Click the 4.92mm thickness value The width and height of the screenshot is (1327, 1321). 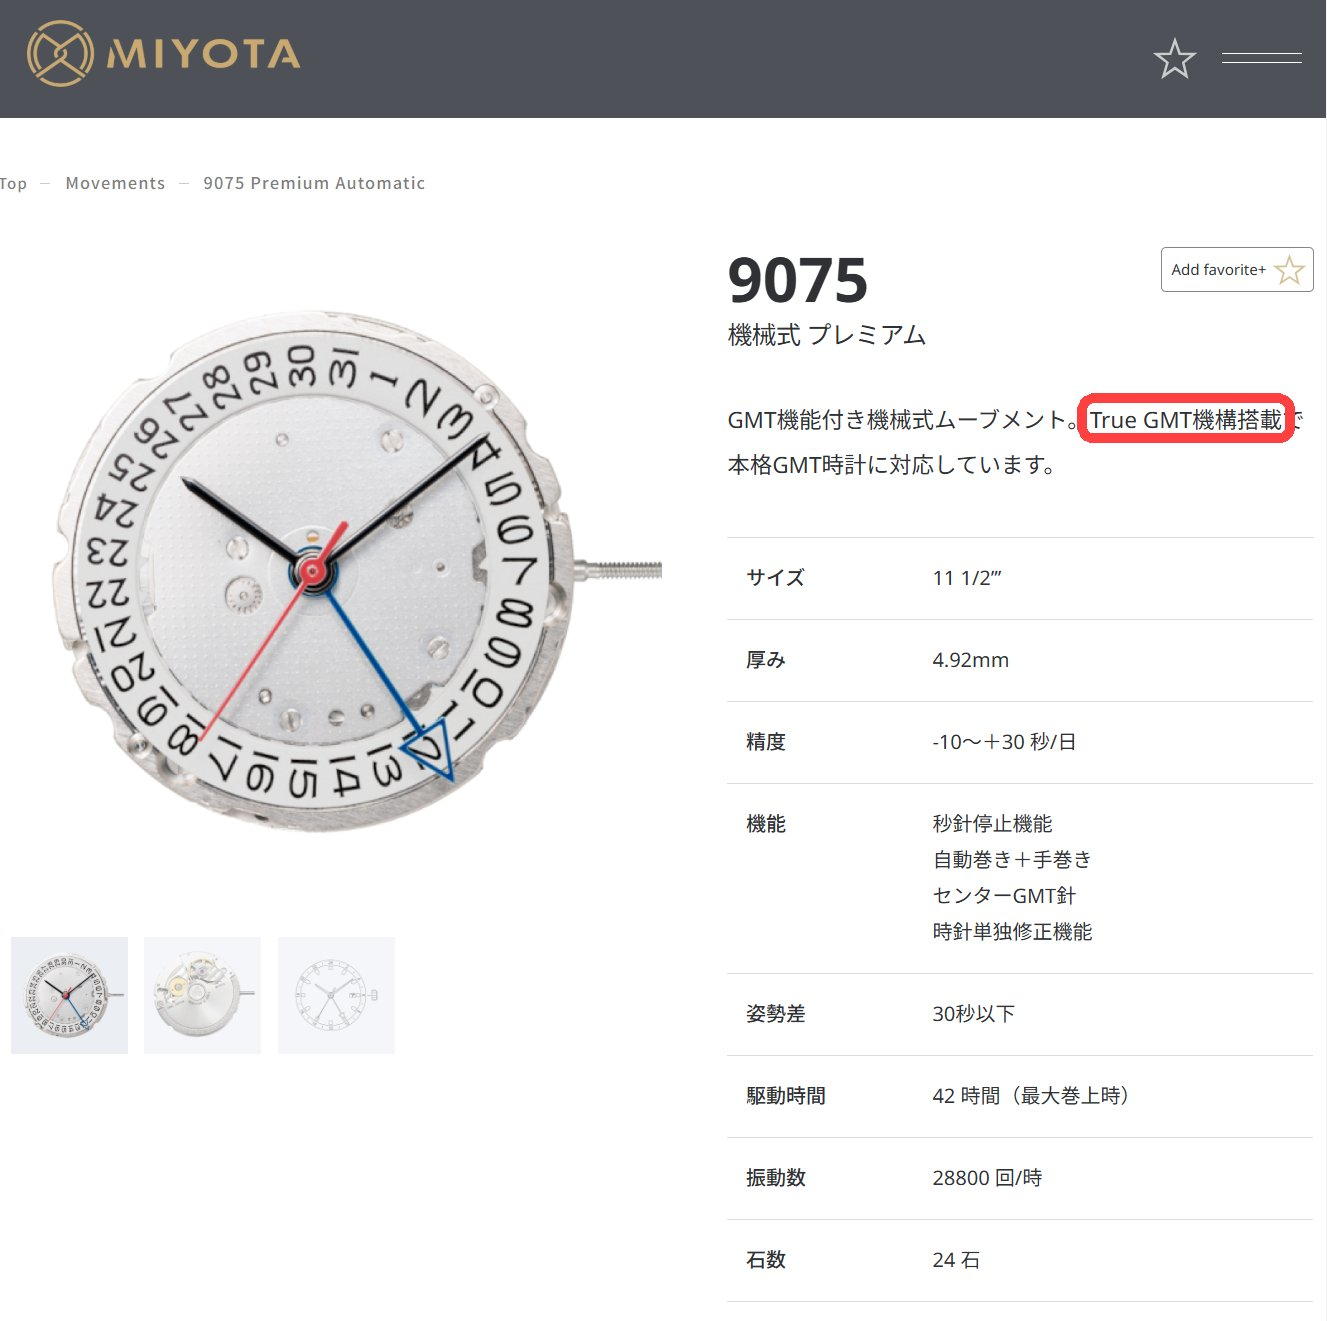(970, 660)
